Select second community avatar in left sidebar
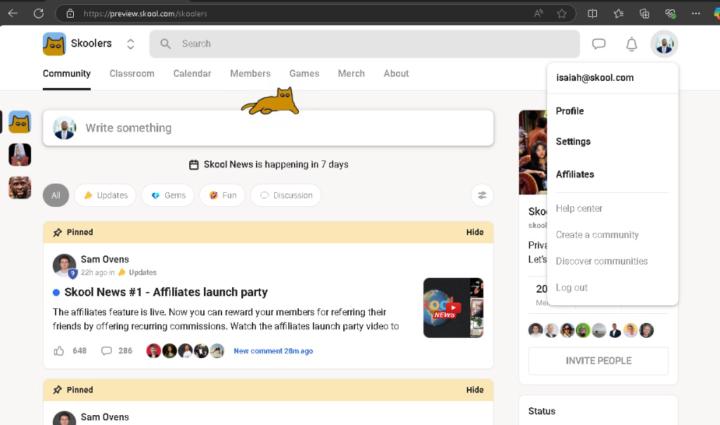 coord(20,154)
